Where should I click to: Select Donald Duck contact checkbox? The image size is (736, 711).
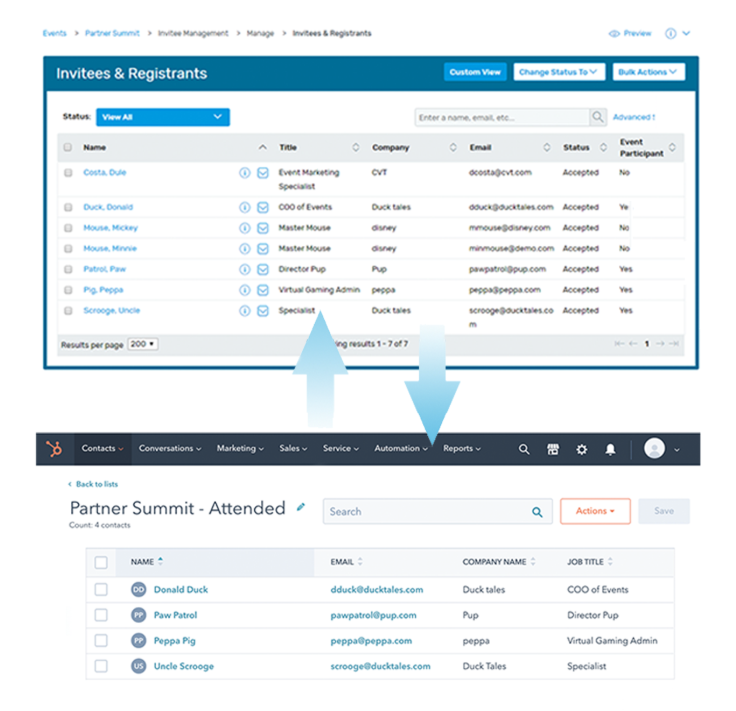point(101,589)
